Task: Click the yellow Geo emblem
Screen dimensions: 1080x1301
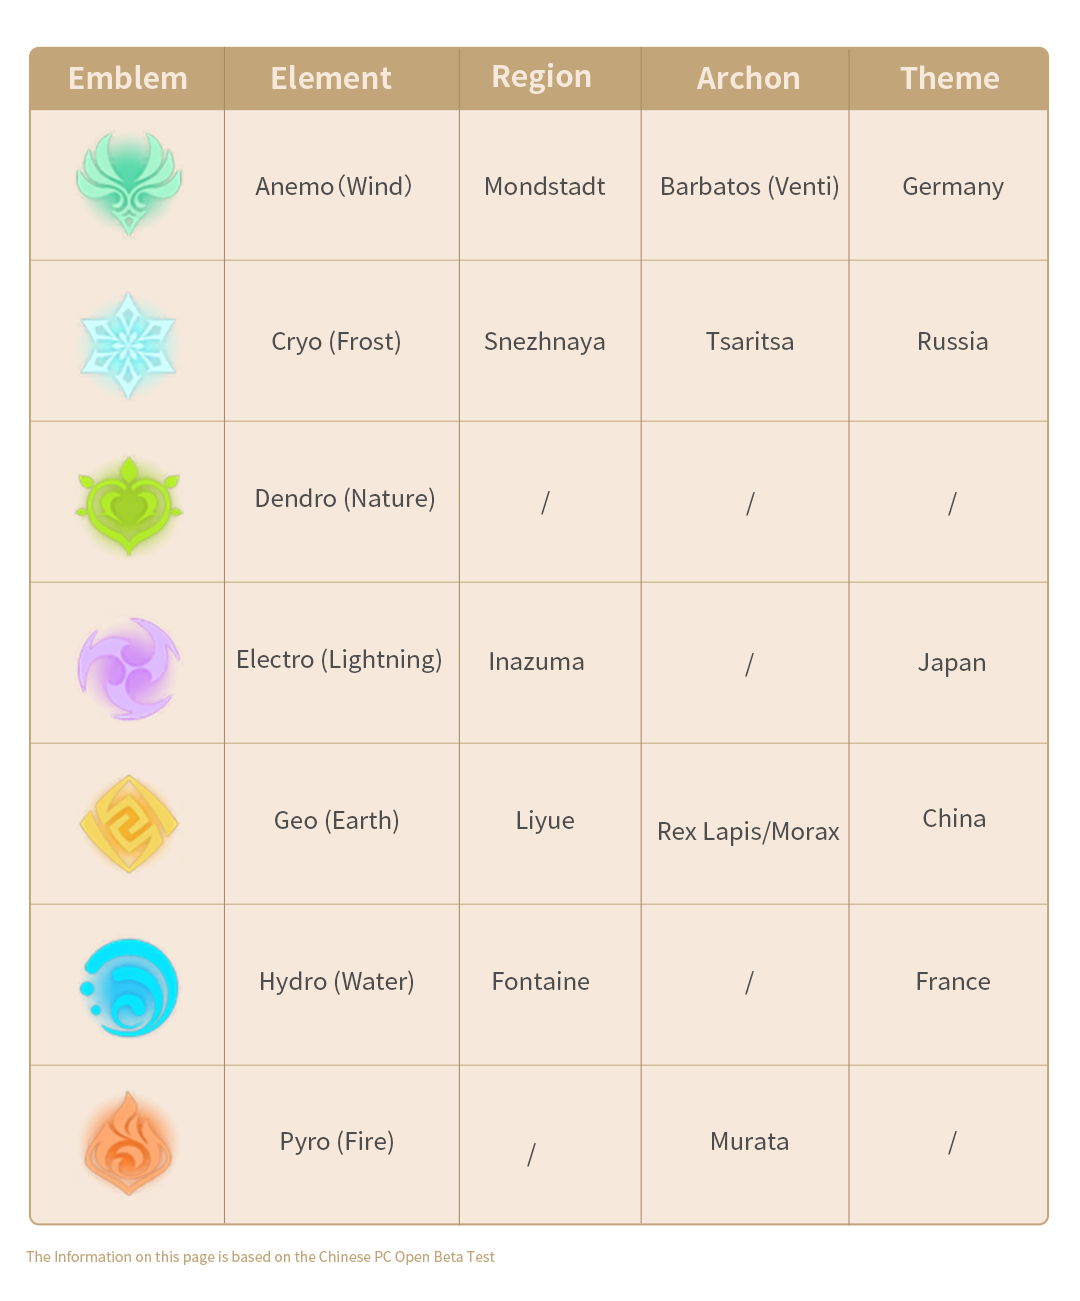Action: pos(129,823)
